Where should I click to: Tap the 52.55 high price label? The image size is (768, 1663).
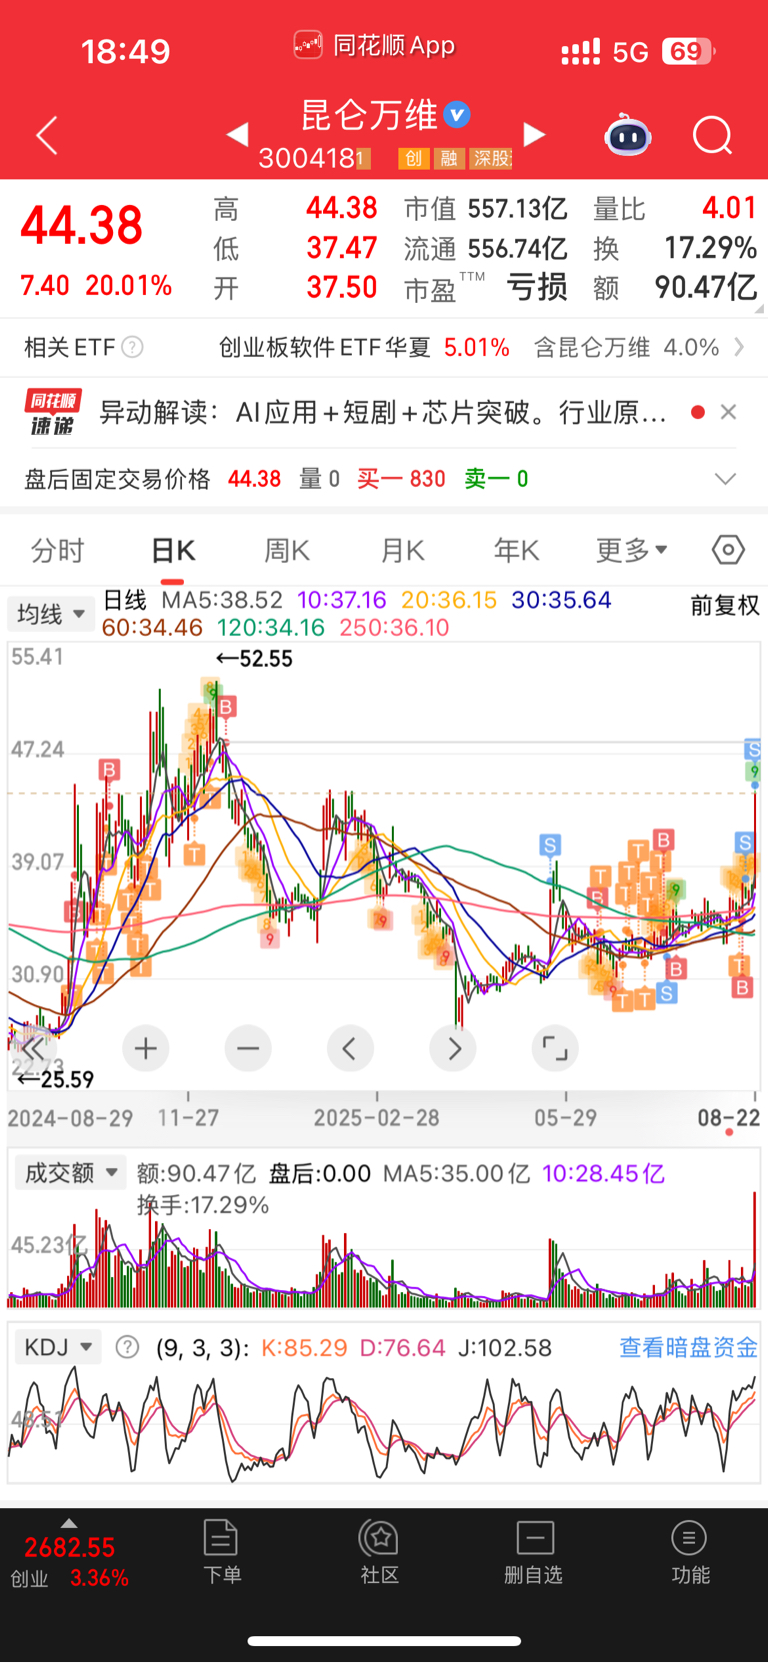(255, 658)
